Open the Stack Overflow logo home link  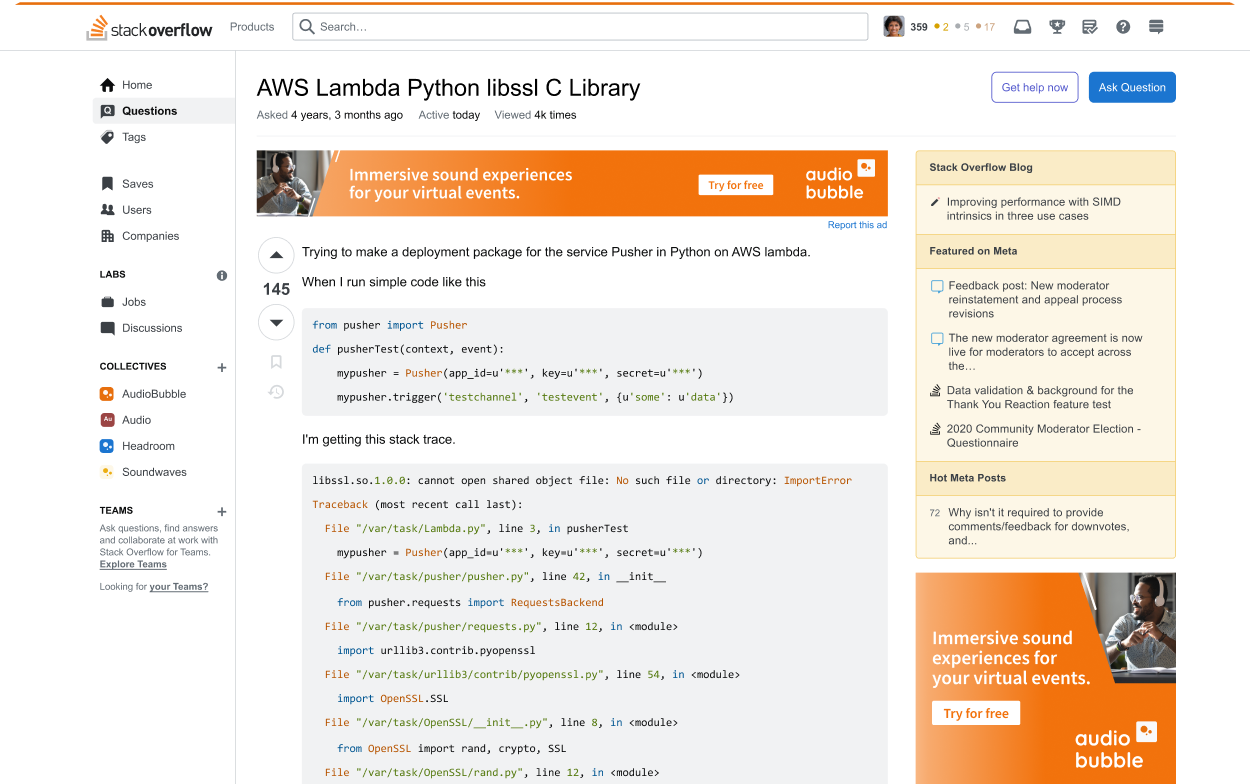149,28
